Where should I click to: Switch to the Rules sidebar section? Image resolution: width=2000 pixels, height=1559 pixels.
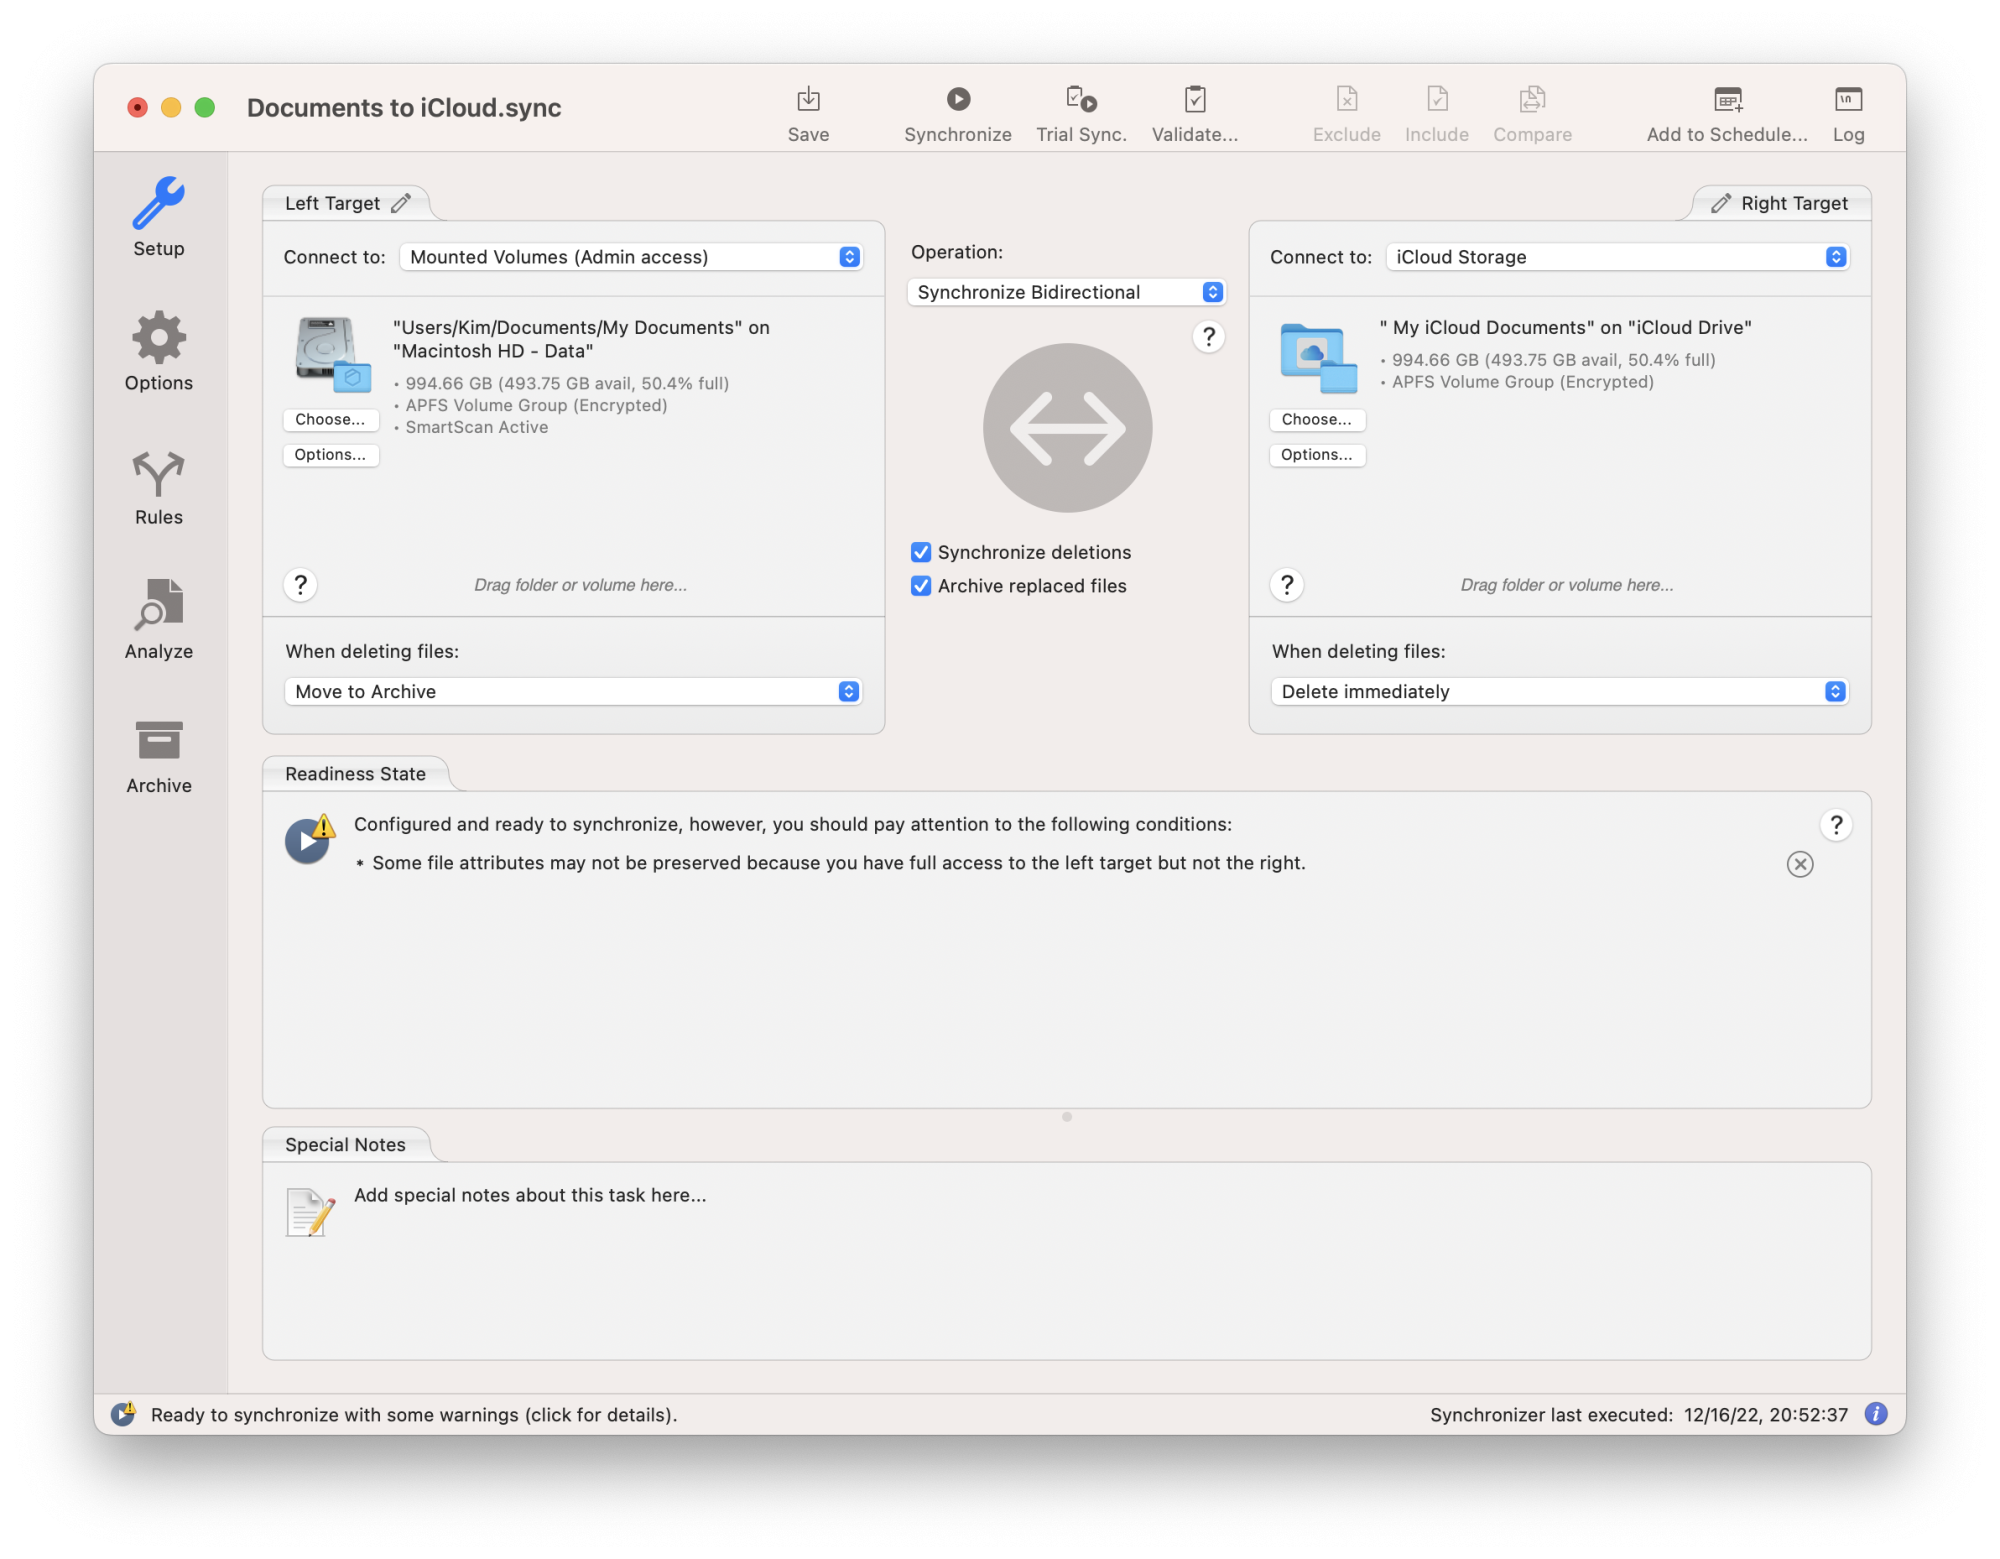point(159,486)
